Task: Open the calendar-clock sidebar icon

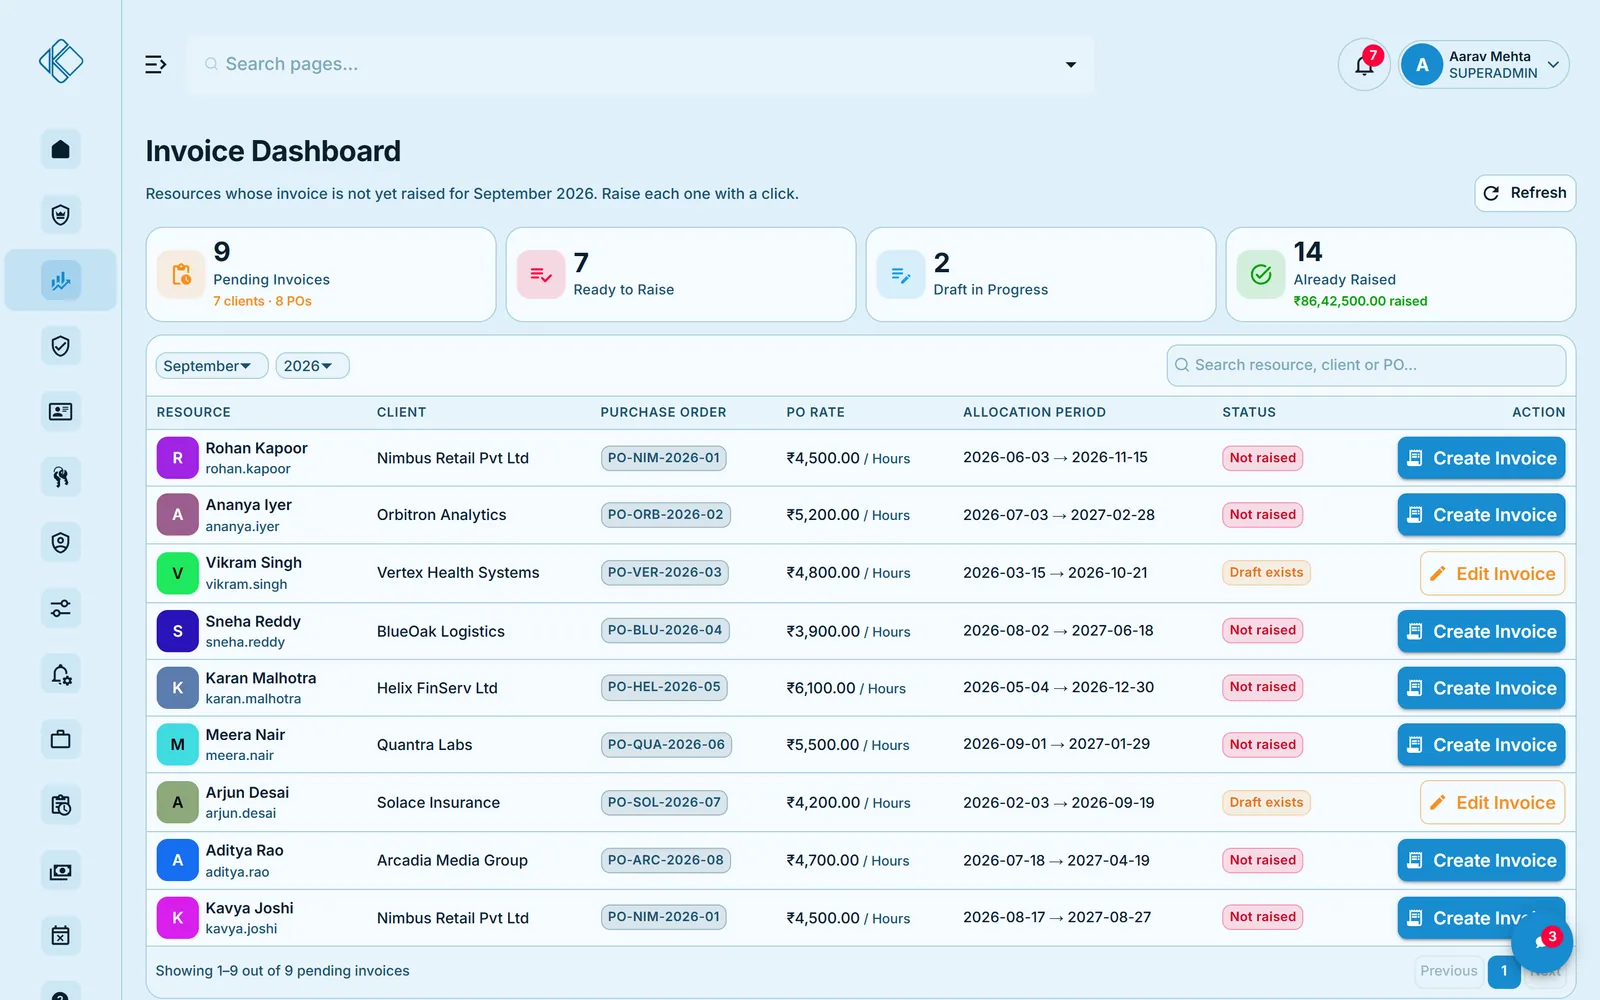Action: [61, 805]
